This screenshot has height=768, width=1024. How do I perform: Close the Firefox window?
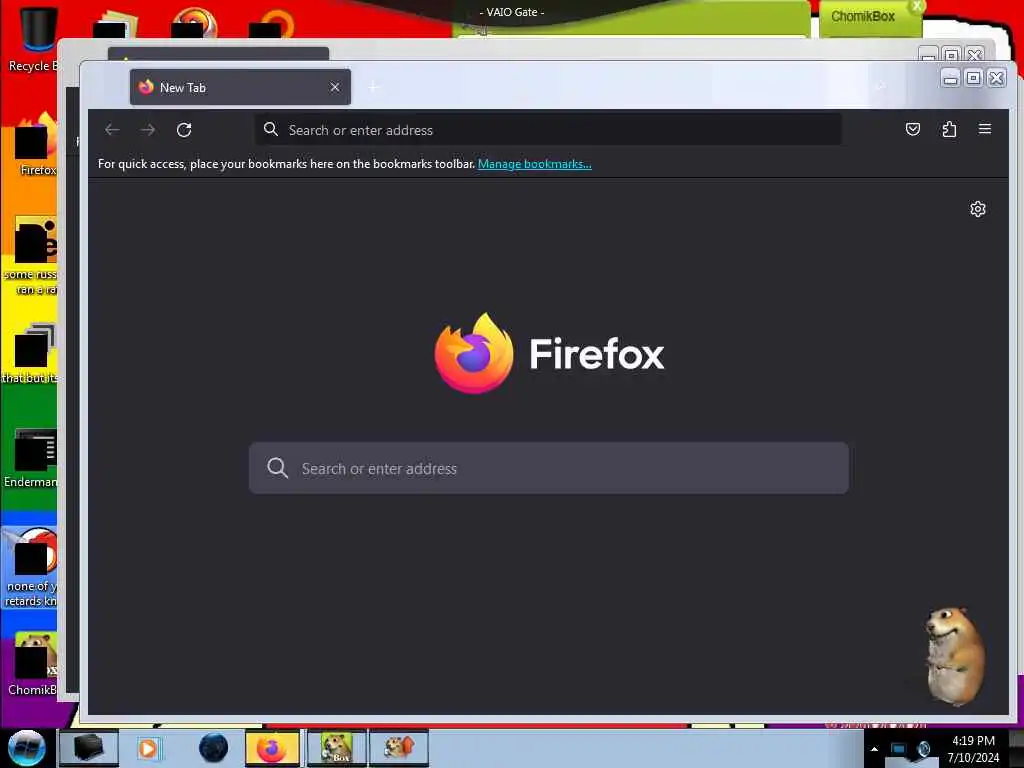[x=996, y=78]
